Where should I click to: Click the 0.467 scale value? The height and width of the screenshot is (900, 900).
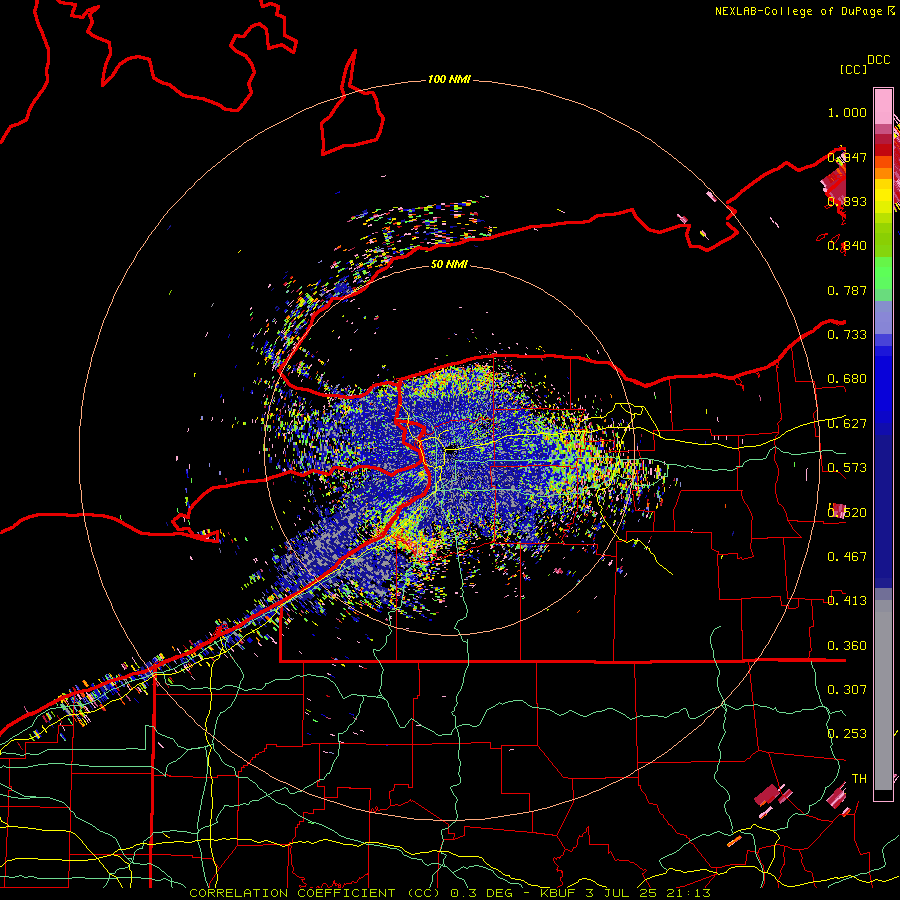(x=847, y=557)
